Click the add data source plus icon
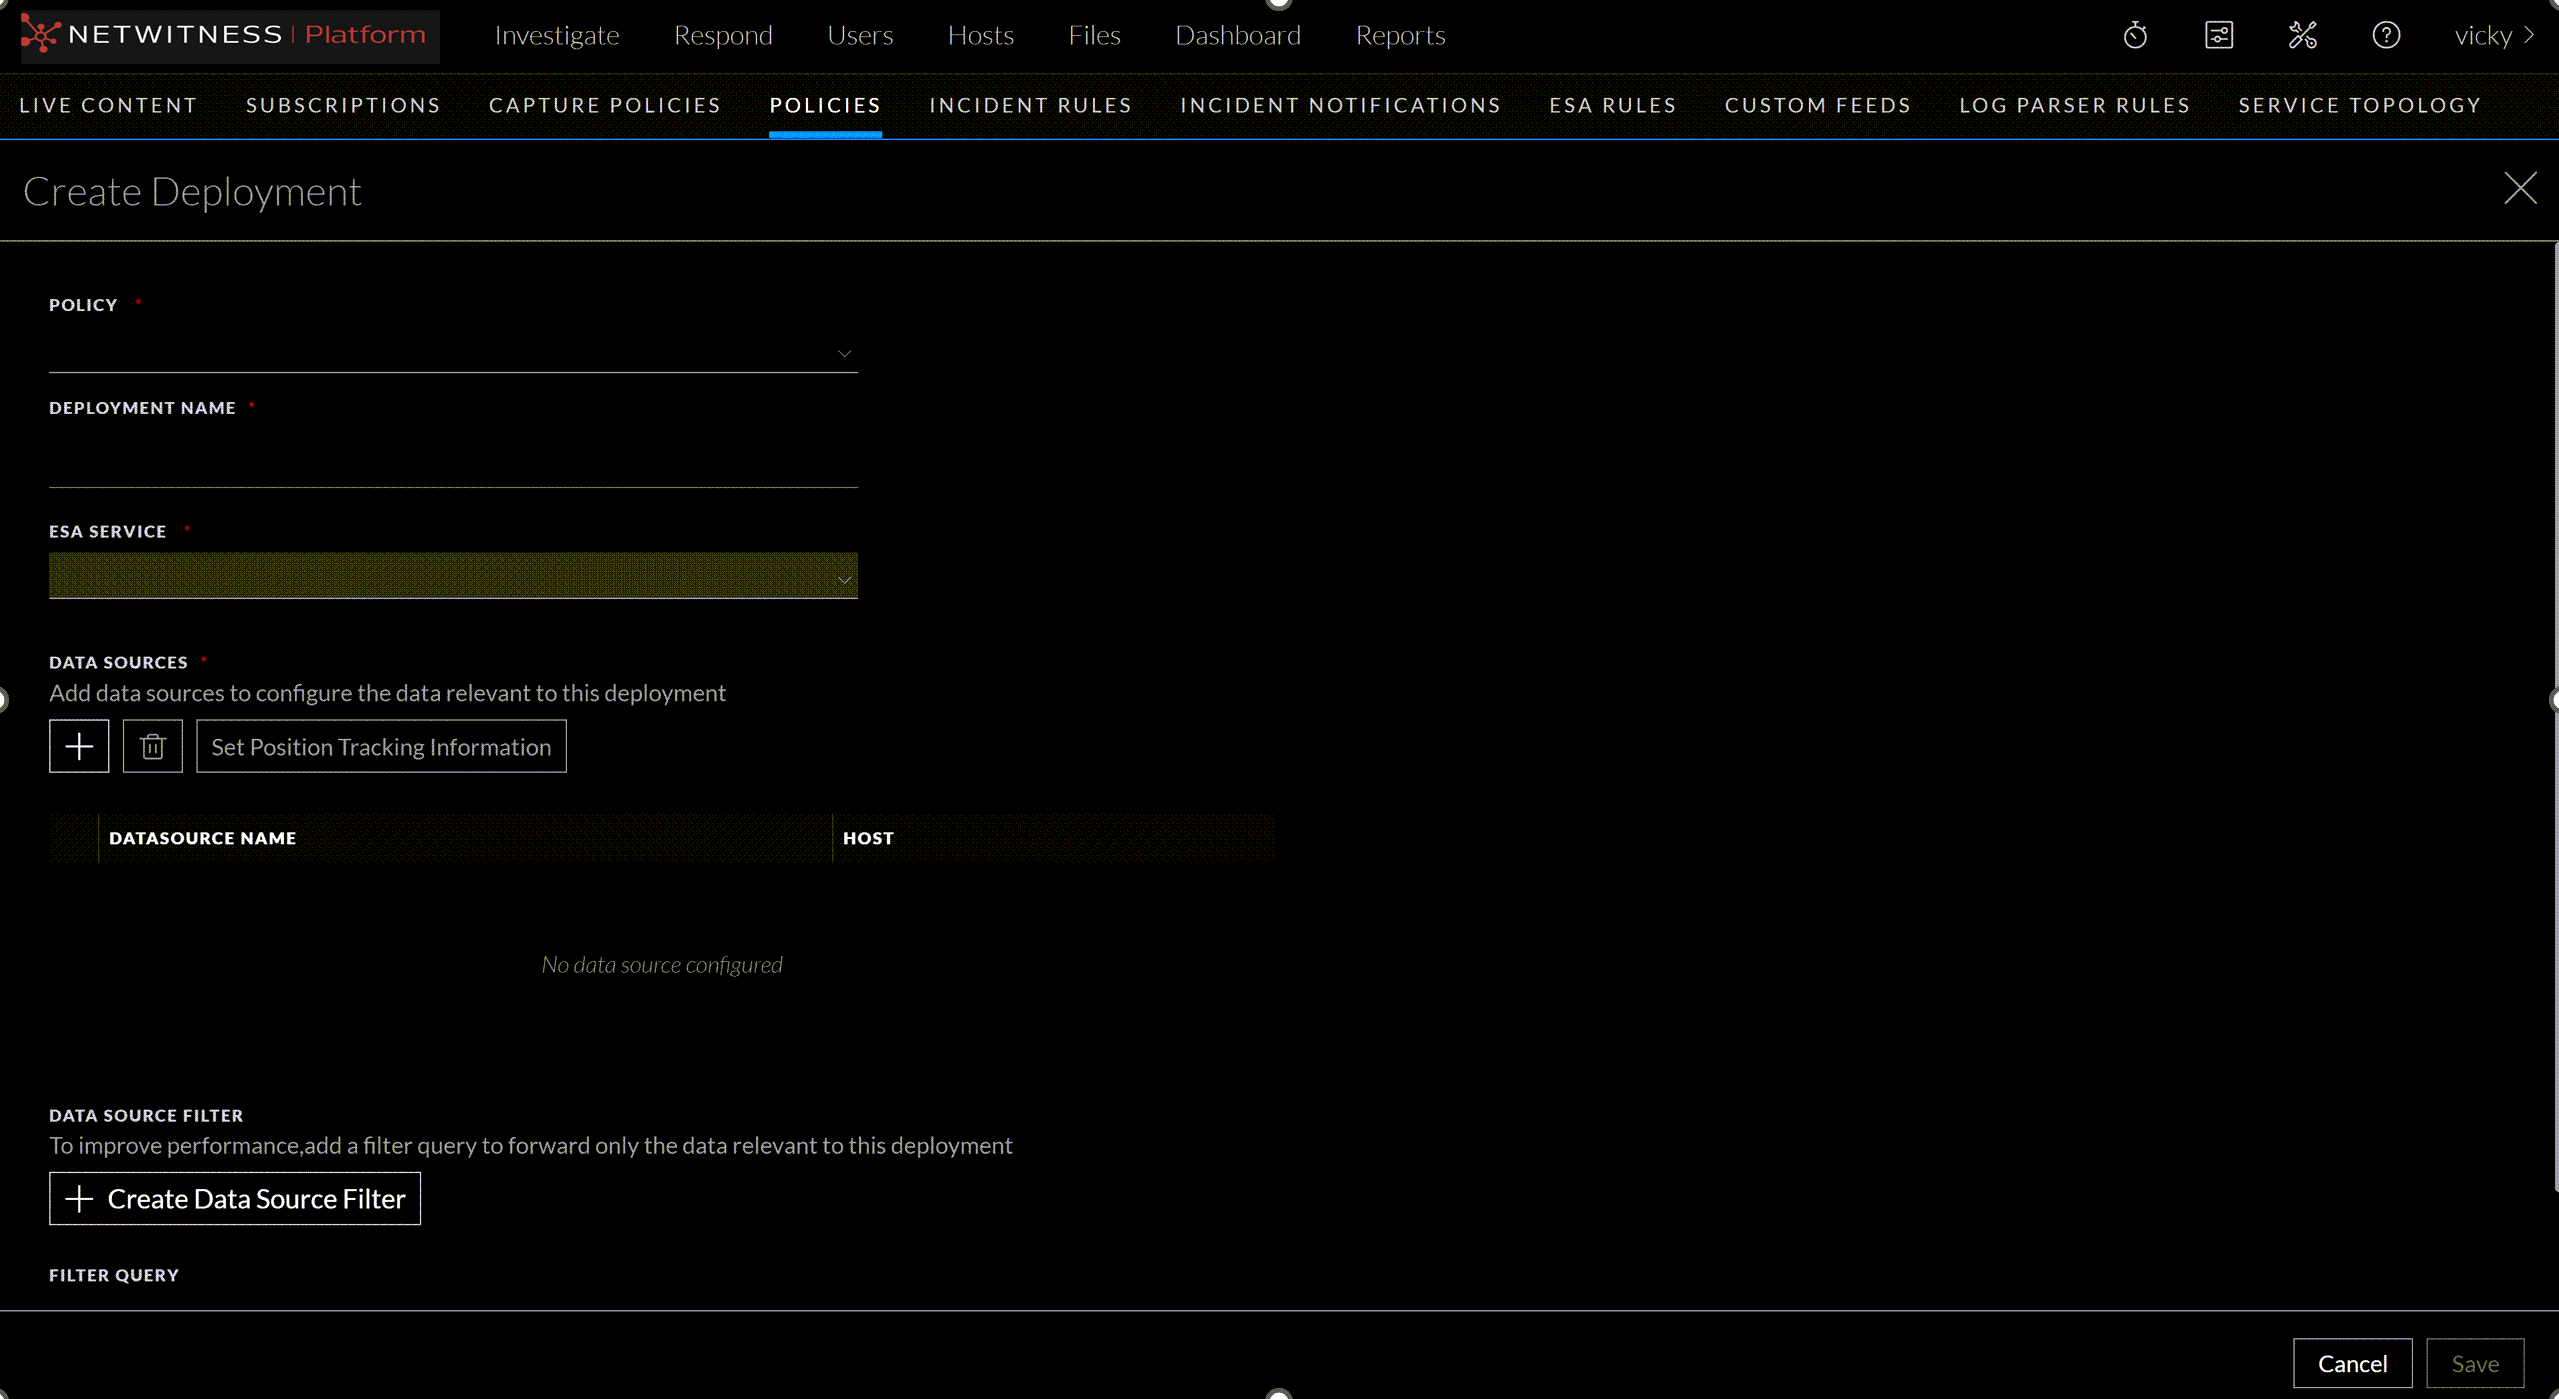Image resolution: width=2559 pixels, height=1399 pixels. [x=79, y=746]
